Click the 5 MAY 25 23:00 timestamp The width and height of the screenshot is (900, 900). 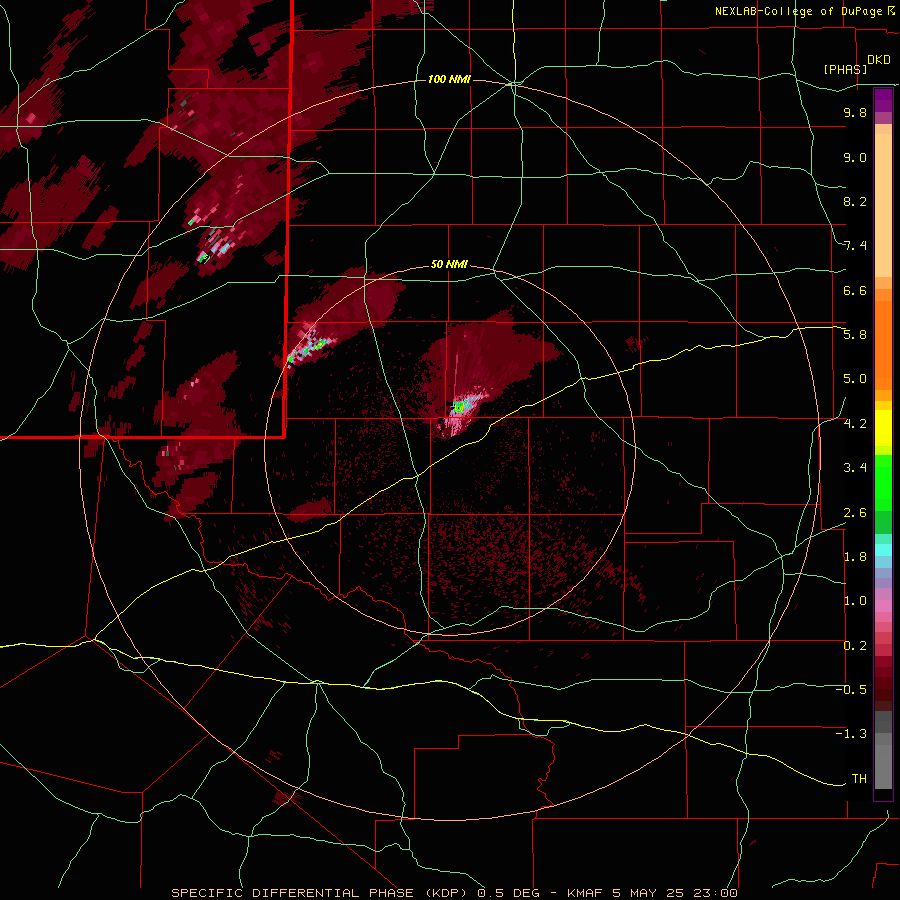pos(675,893)
